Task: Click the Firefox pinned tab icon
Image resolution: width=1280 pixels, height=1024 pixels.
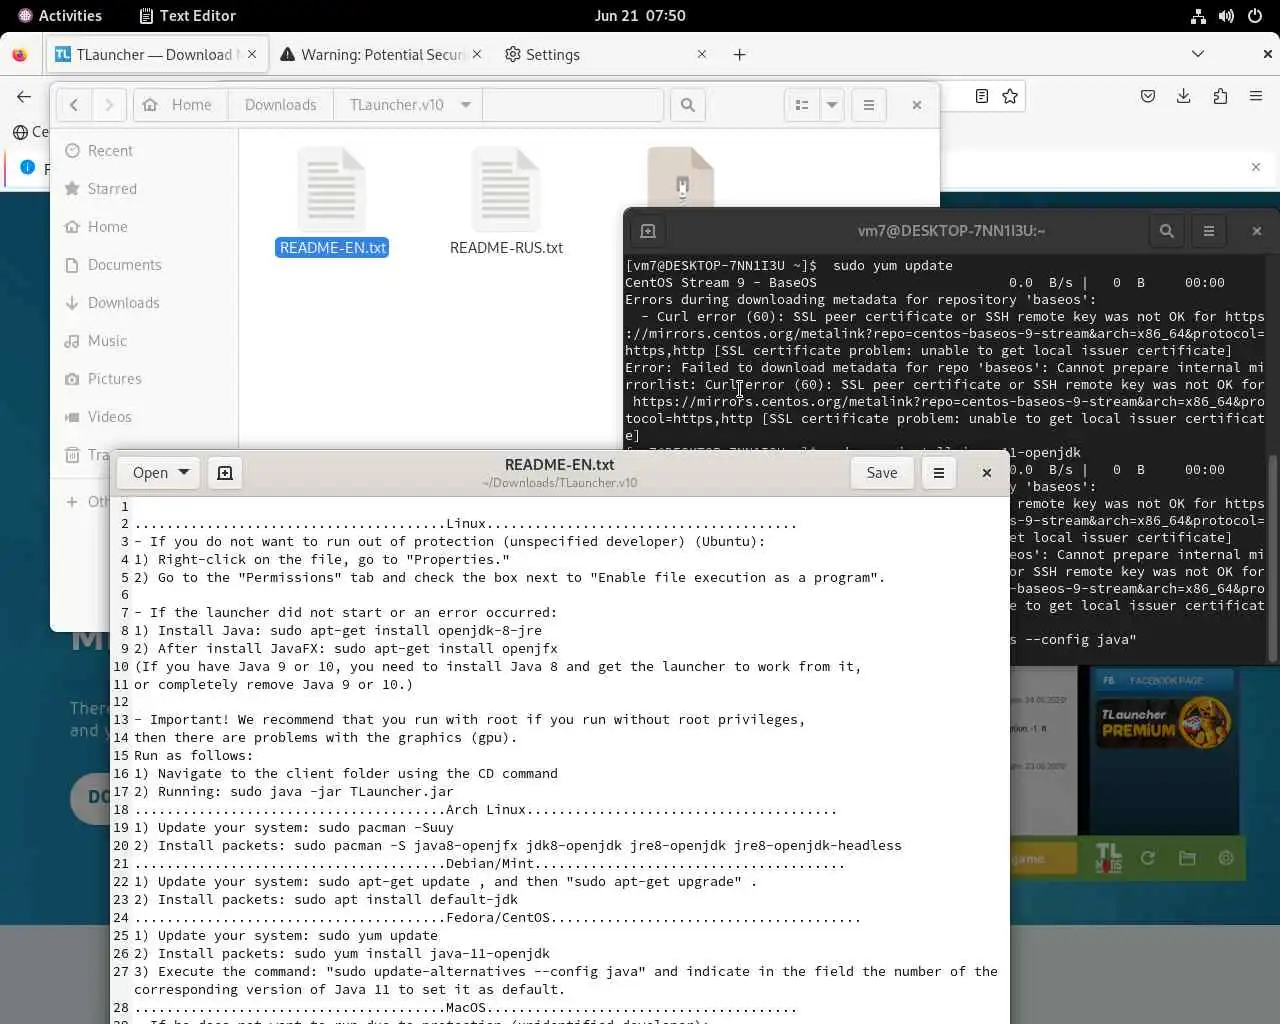Action: pyautogui.click(x=20, y=54)
